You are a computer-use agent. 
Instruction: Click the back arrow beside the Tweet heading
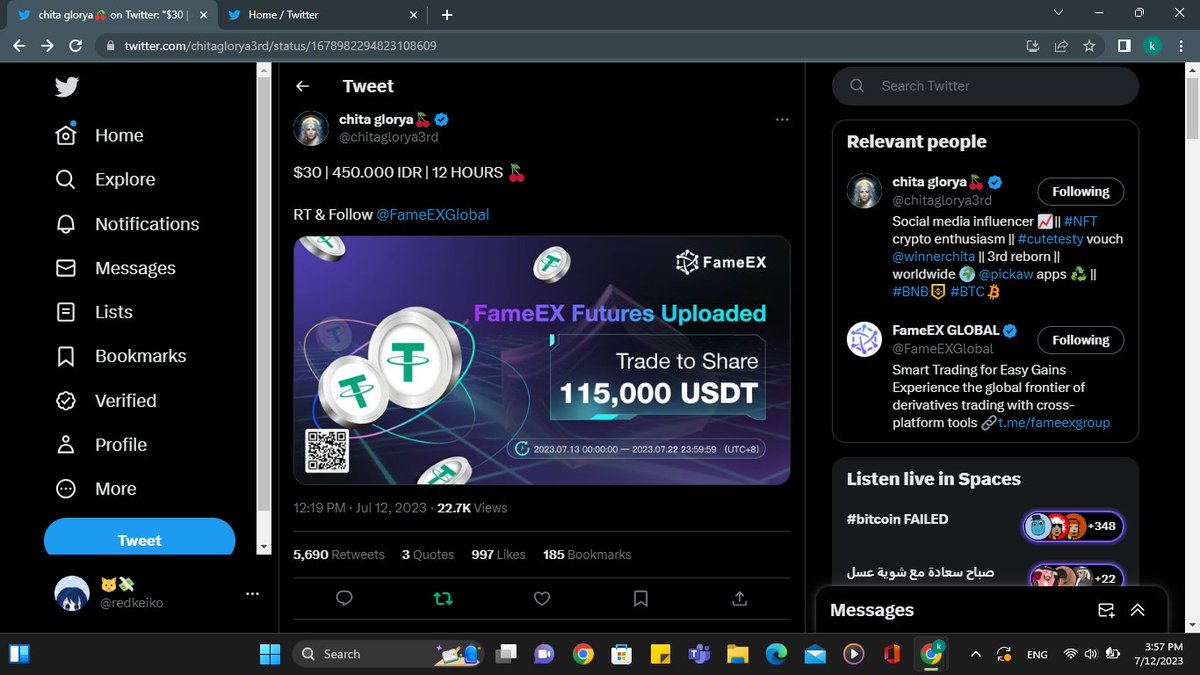pos(302,86)
